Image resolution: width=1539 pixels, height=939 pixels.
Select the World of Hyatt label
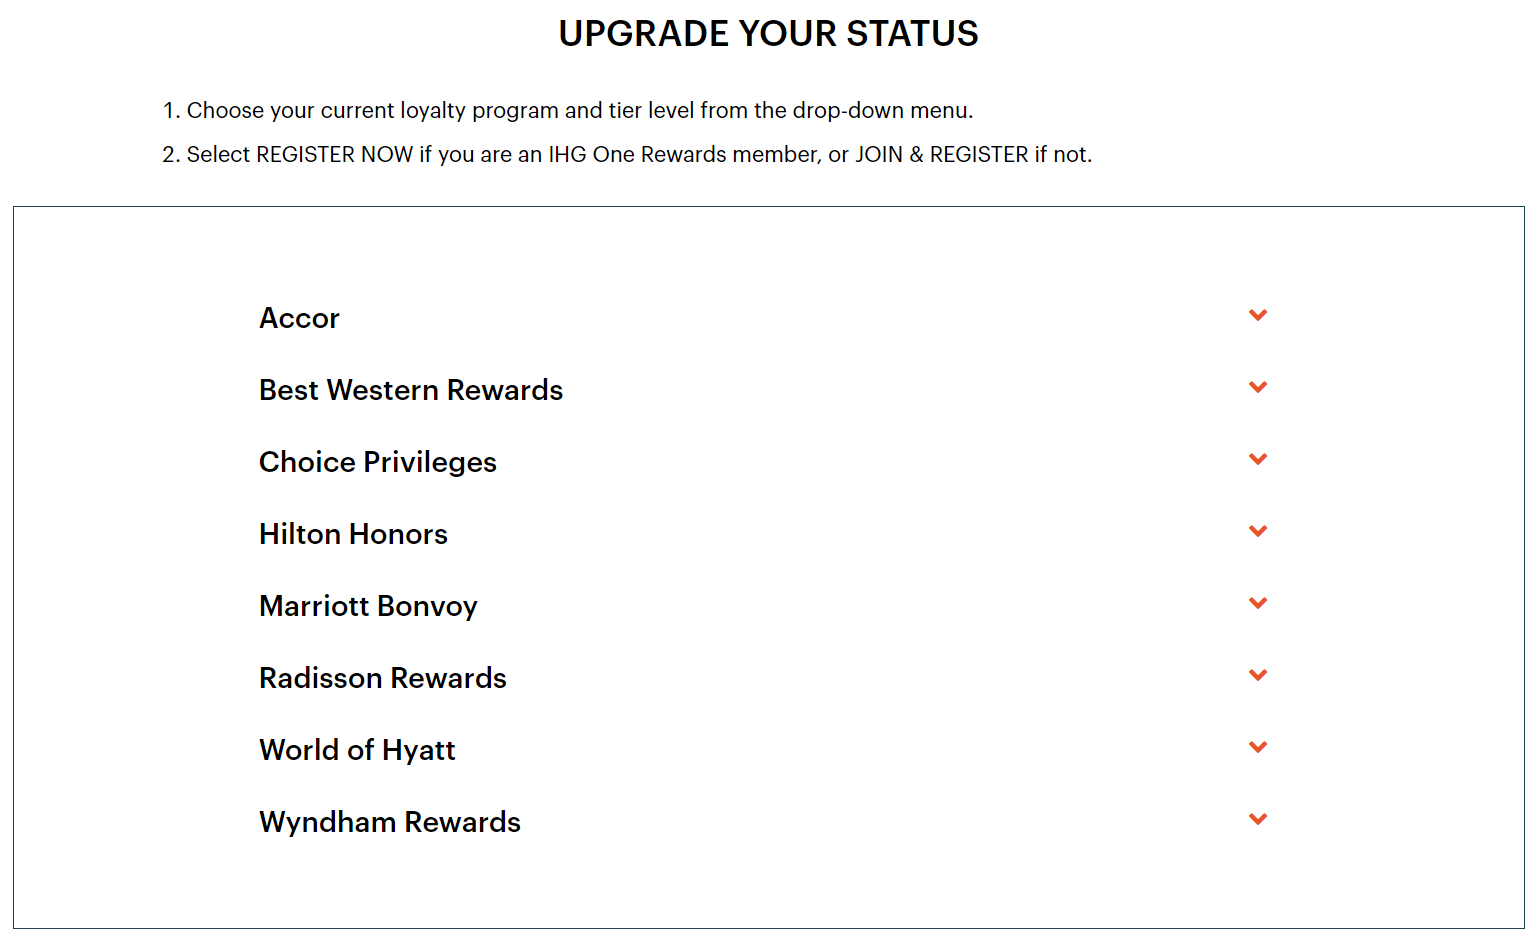[x=357, y=750]
